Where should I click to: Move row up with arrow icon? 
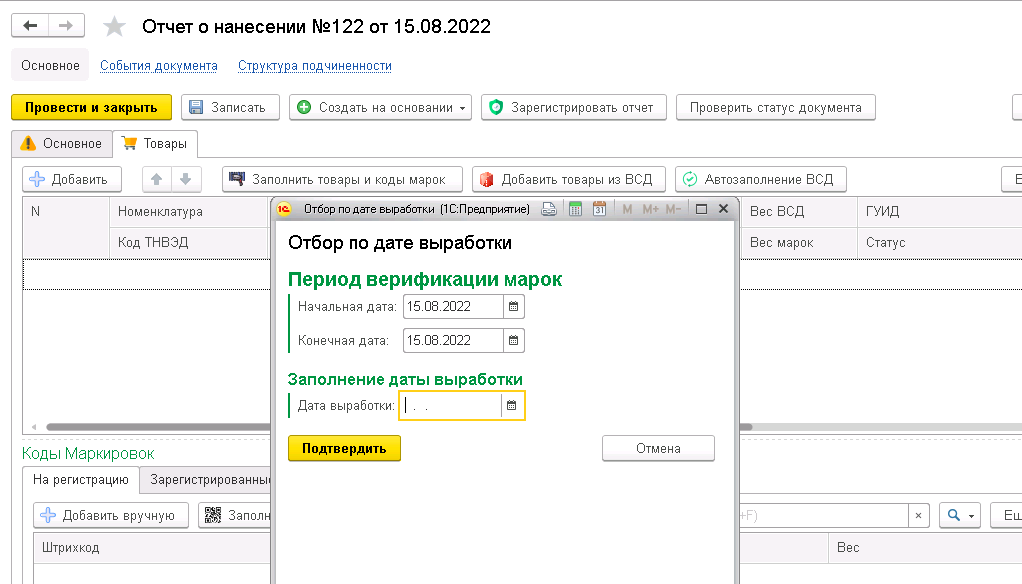[156, 179]
